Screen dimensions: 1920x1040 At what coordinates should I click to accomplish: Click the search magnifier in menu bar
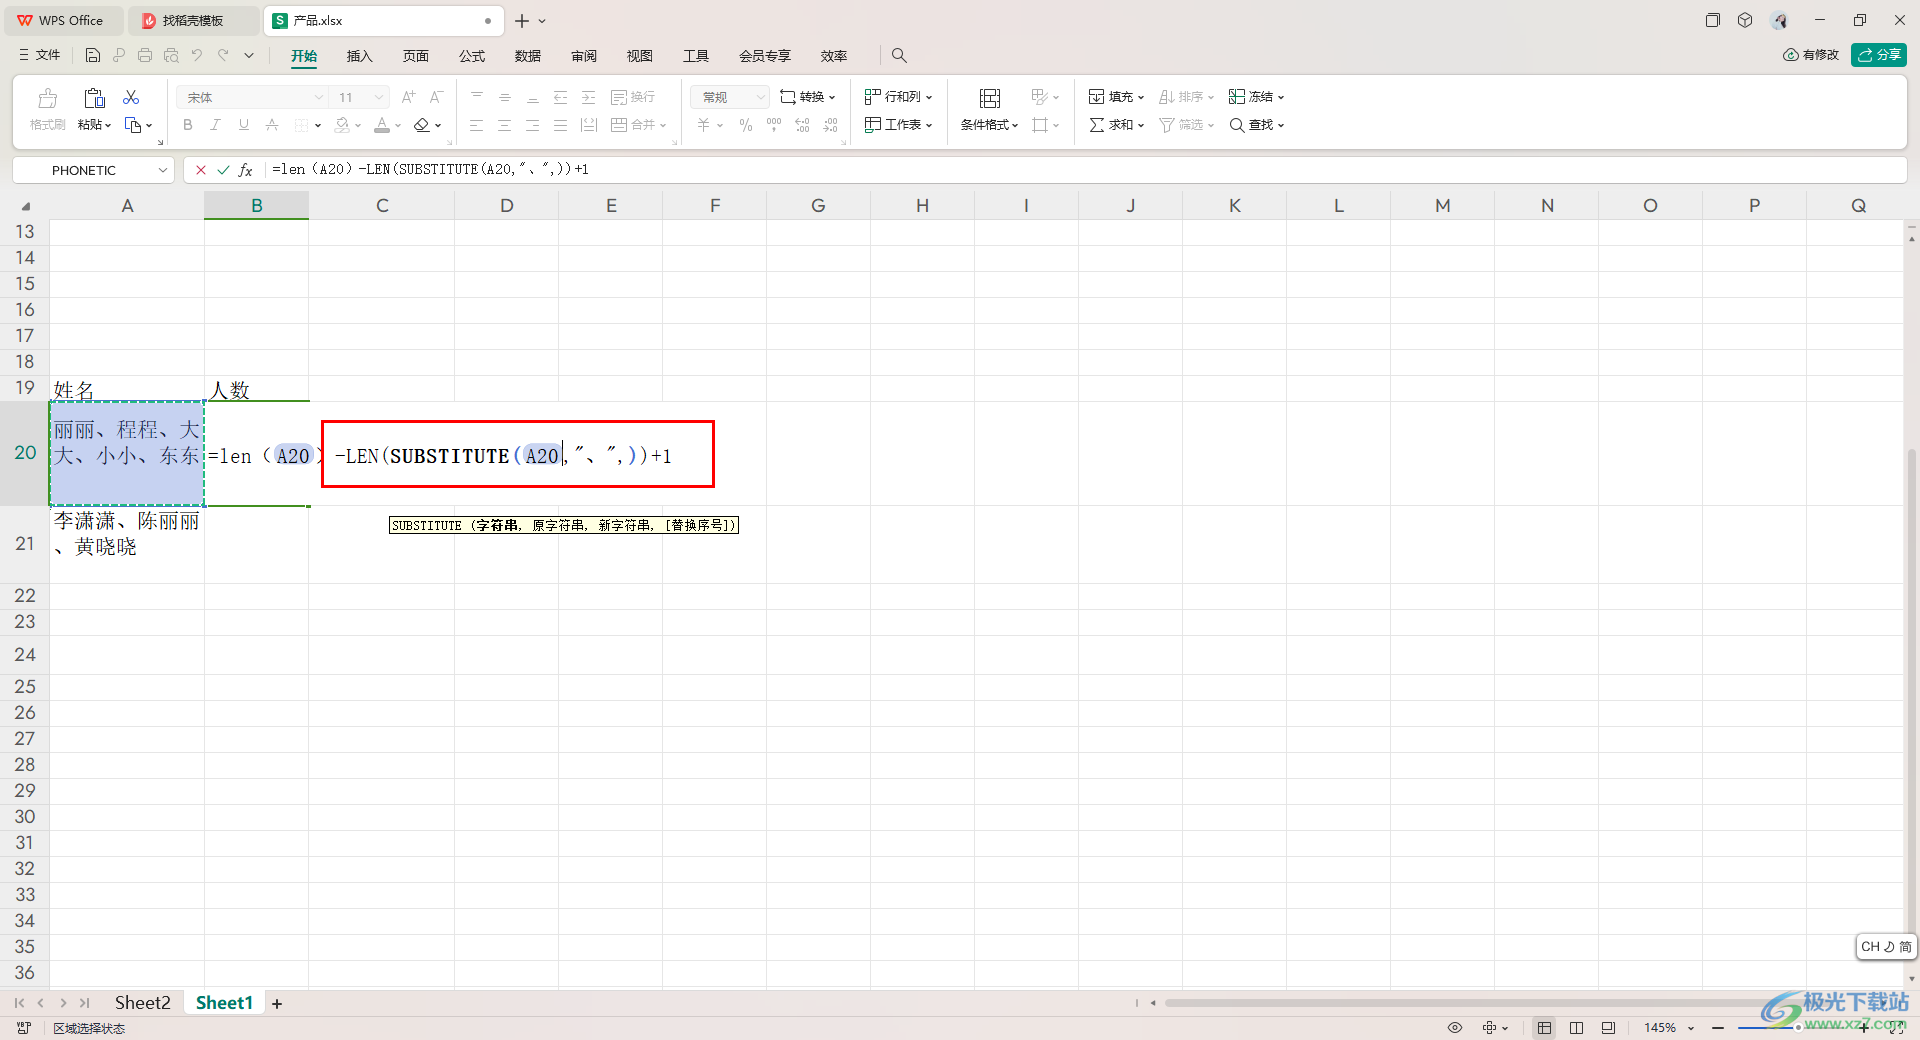(x=899, y=56)
